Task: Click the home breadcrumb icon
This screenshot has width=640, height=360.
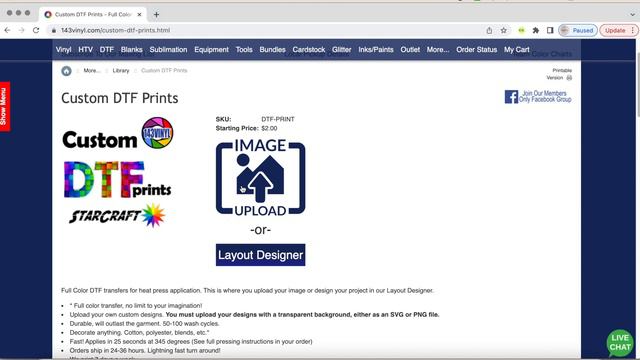Action: [x=67, y=71]
